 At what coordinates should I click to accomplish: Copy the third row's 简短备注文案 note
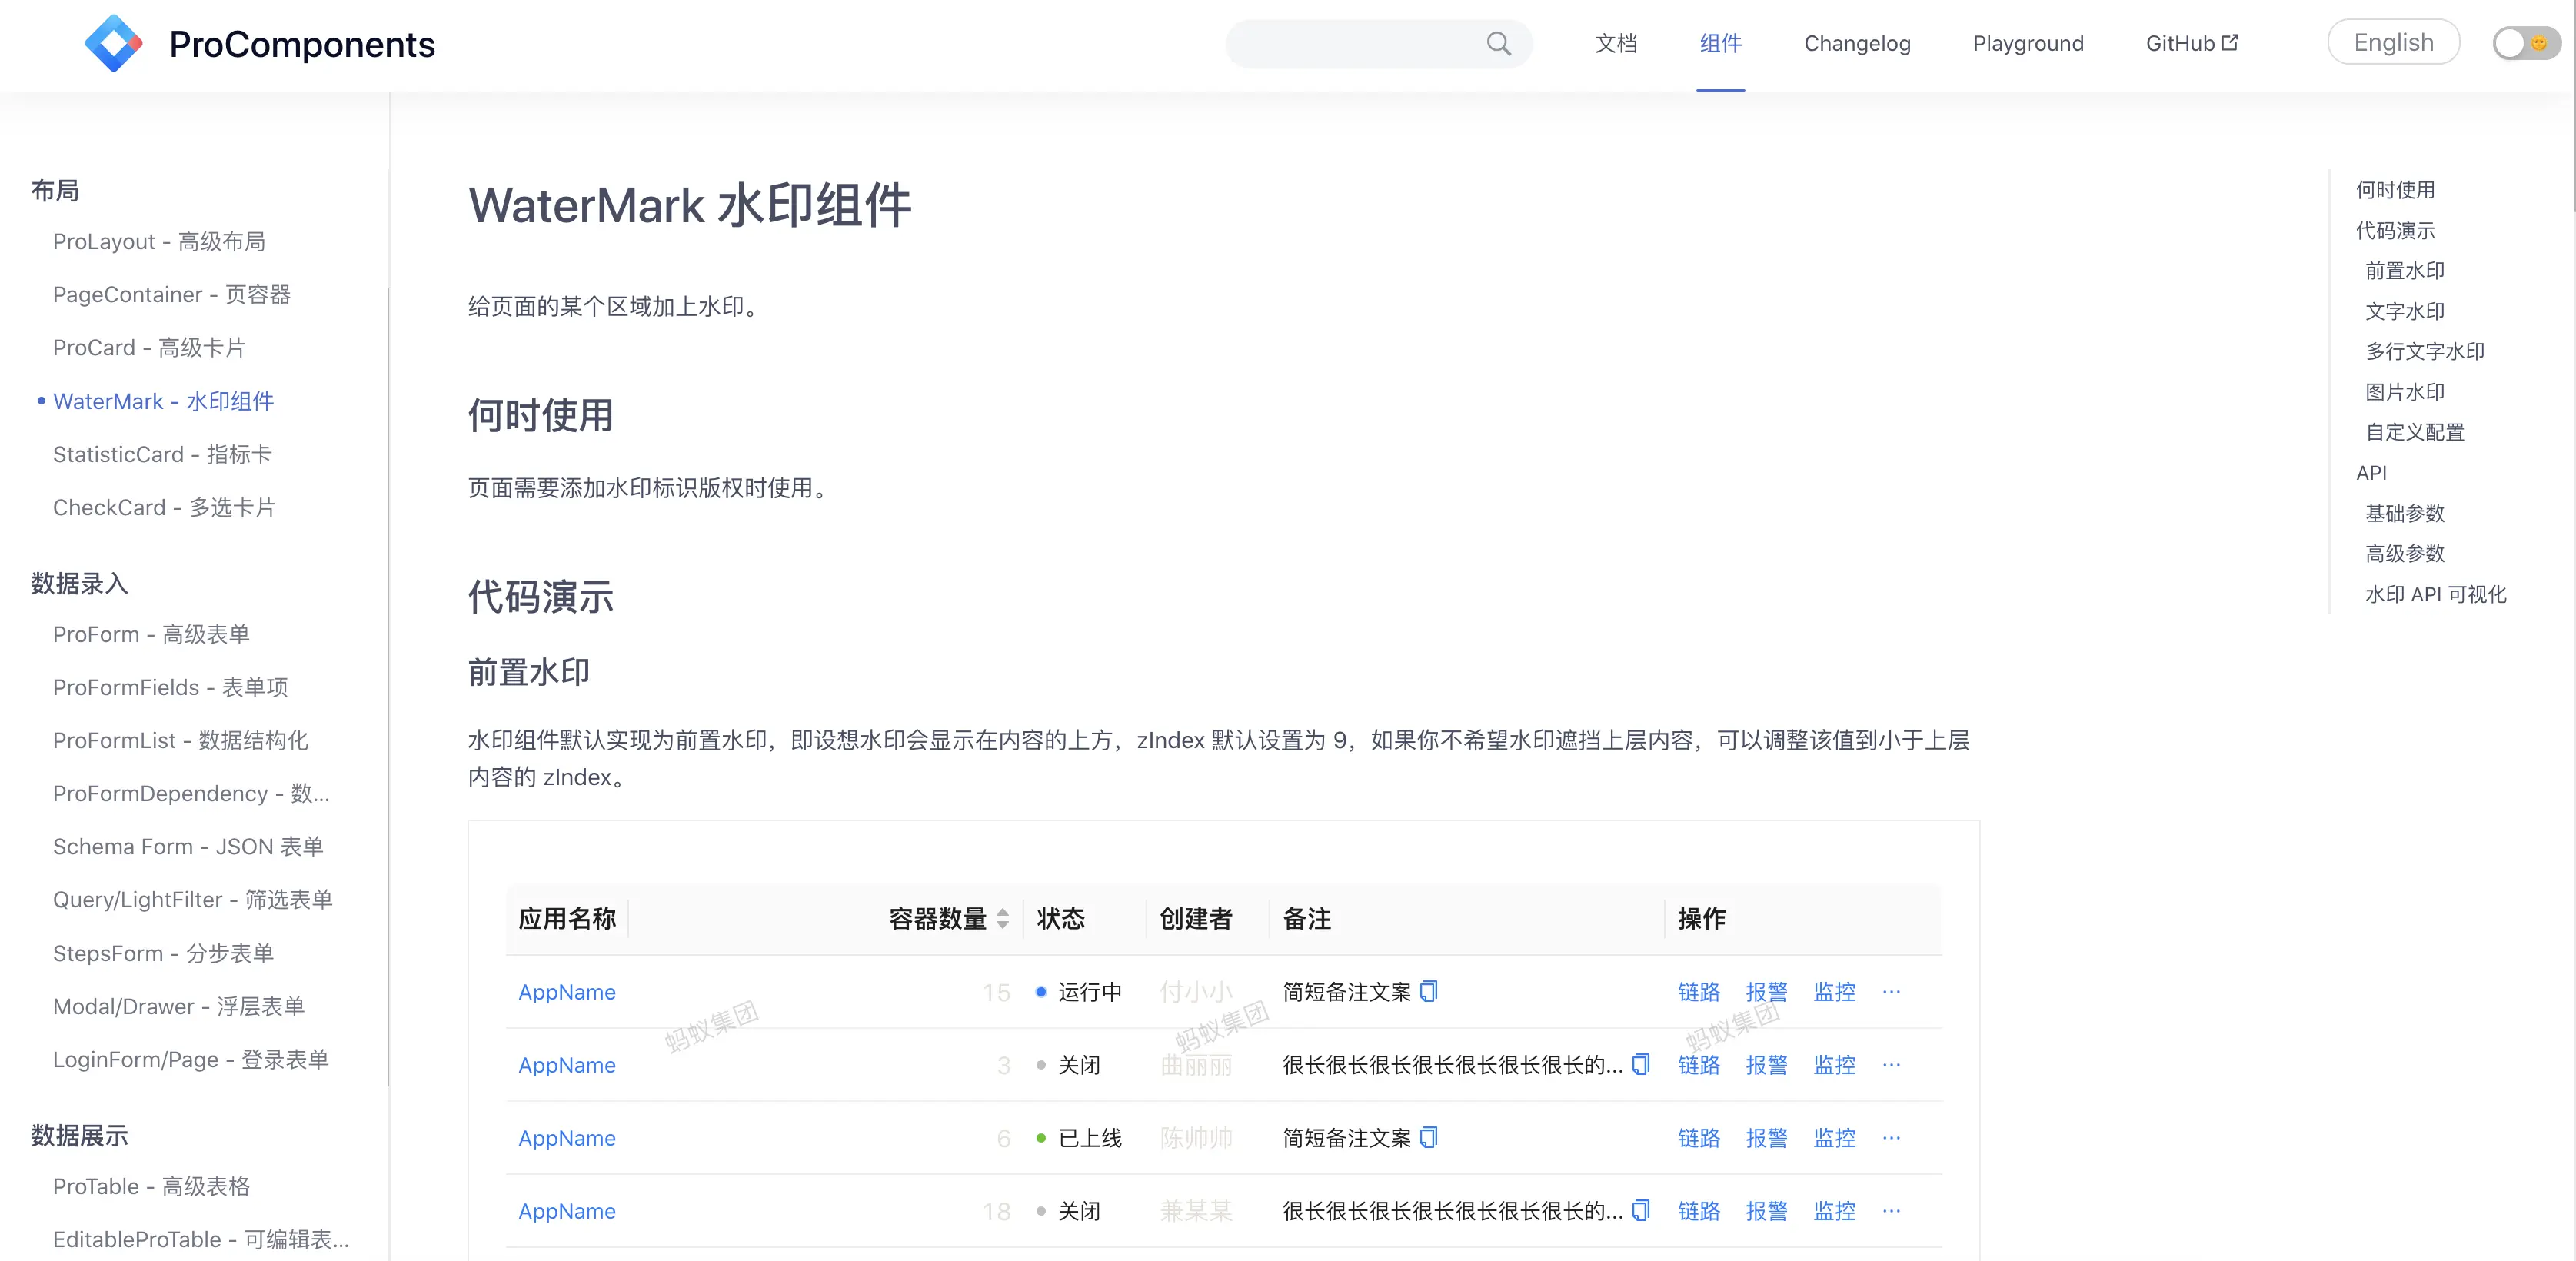click(1429, 1137)
